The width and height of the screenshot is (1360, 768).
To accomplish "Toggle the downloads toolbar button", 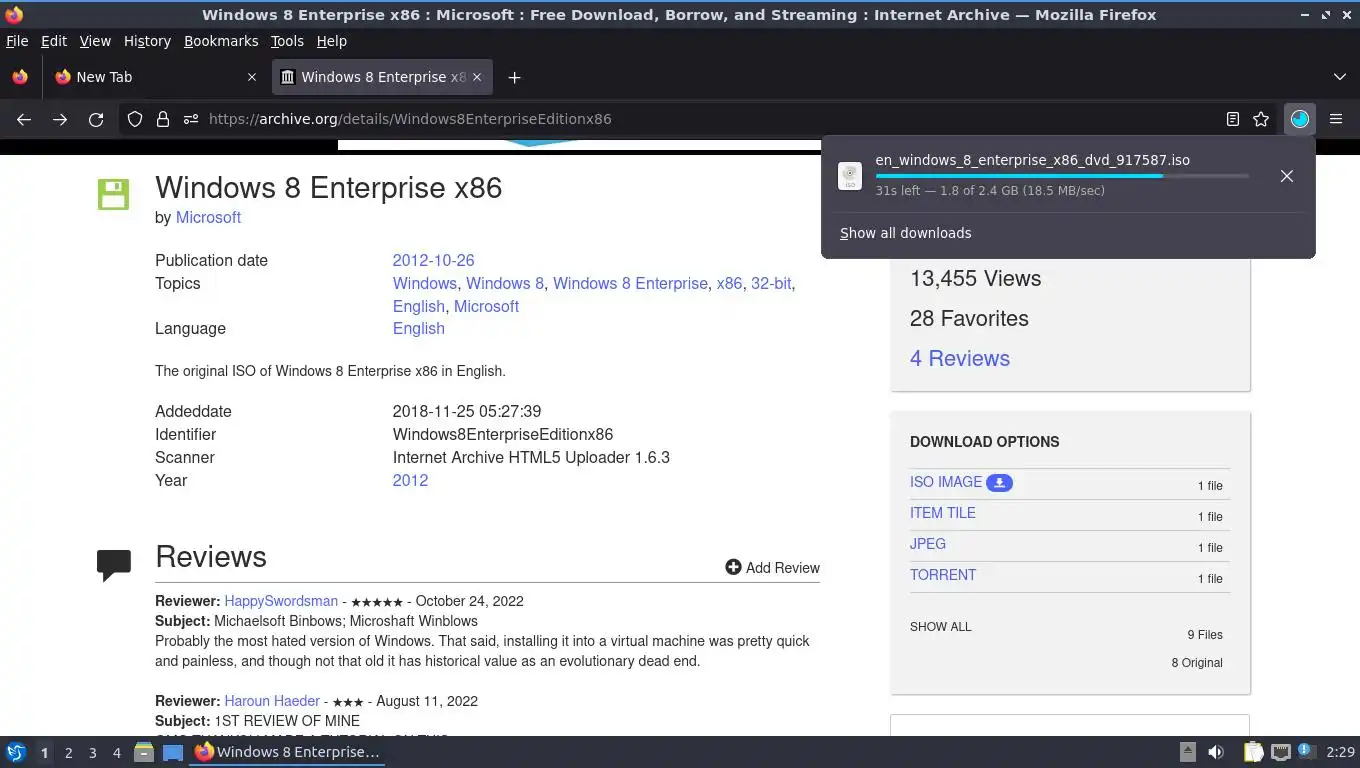I will [1300, 119].
